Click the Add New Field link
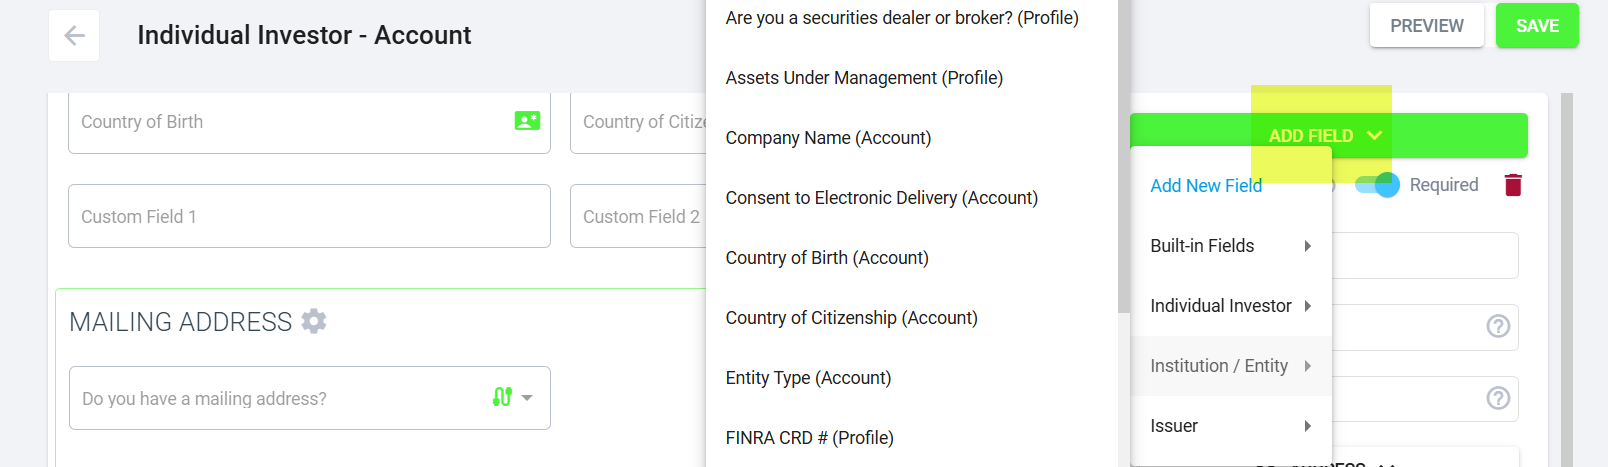 point(1206,186)
